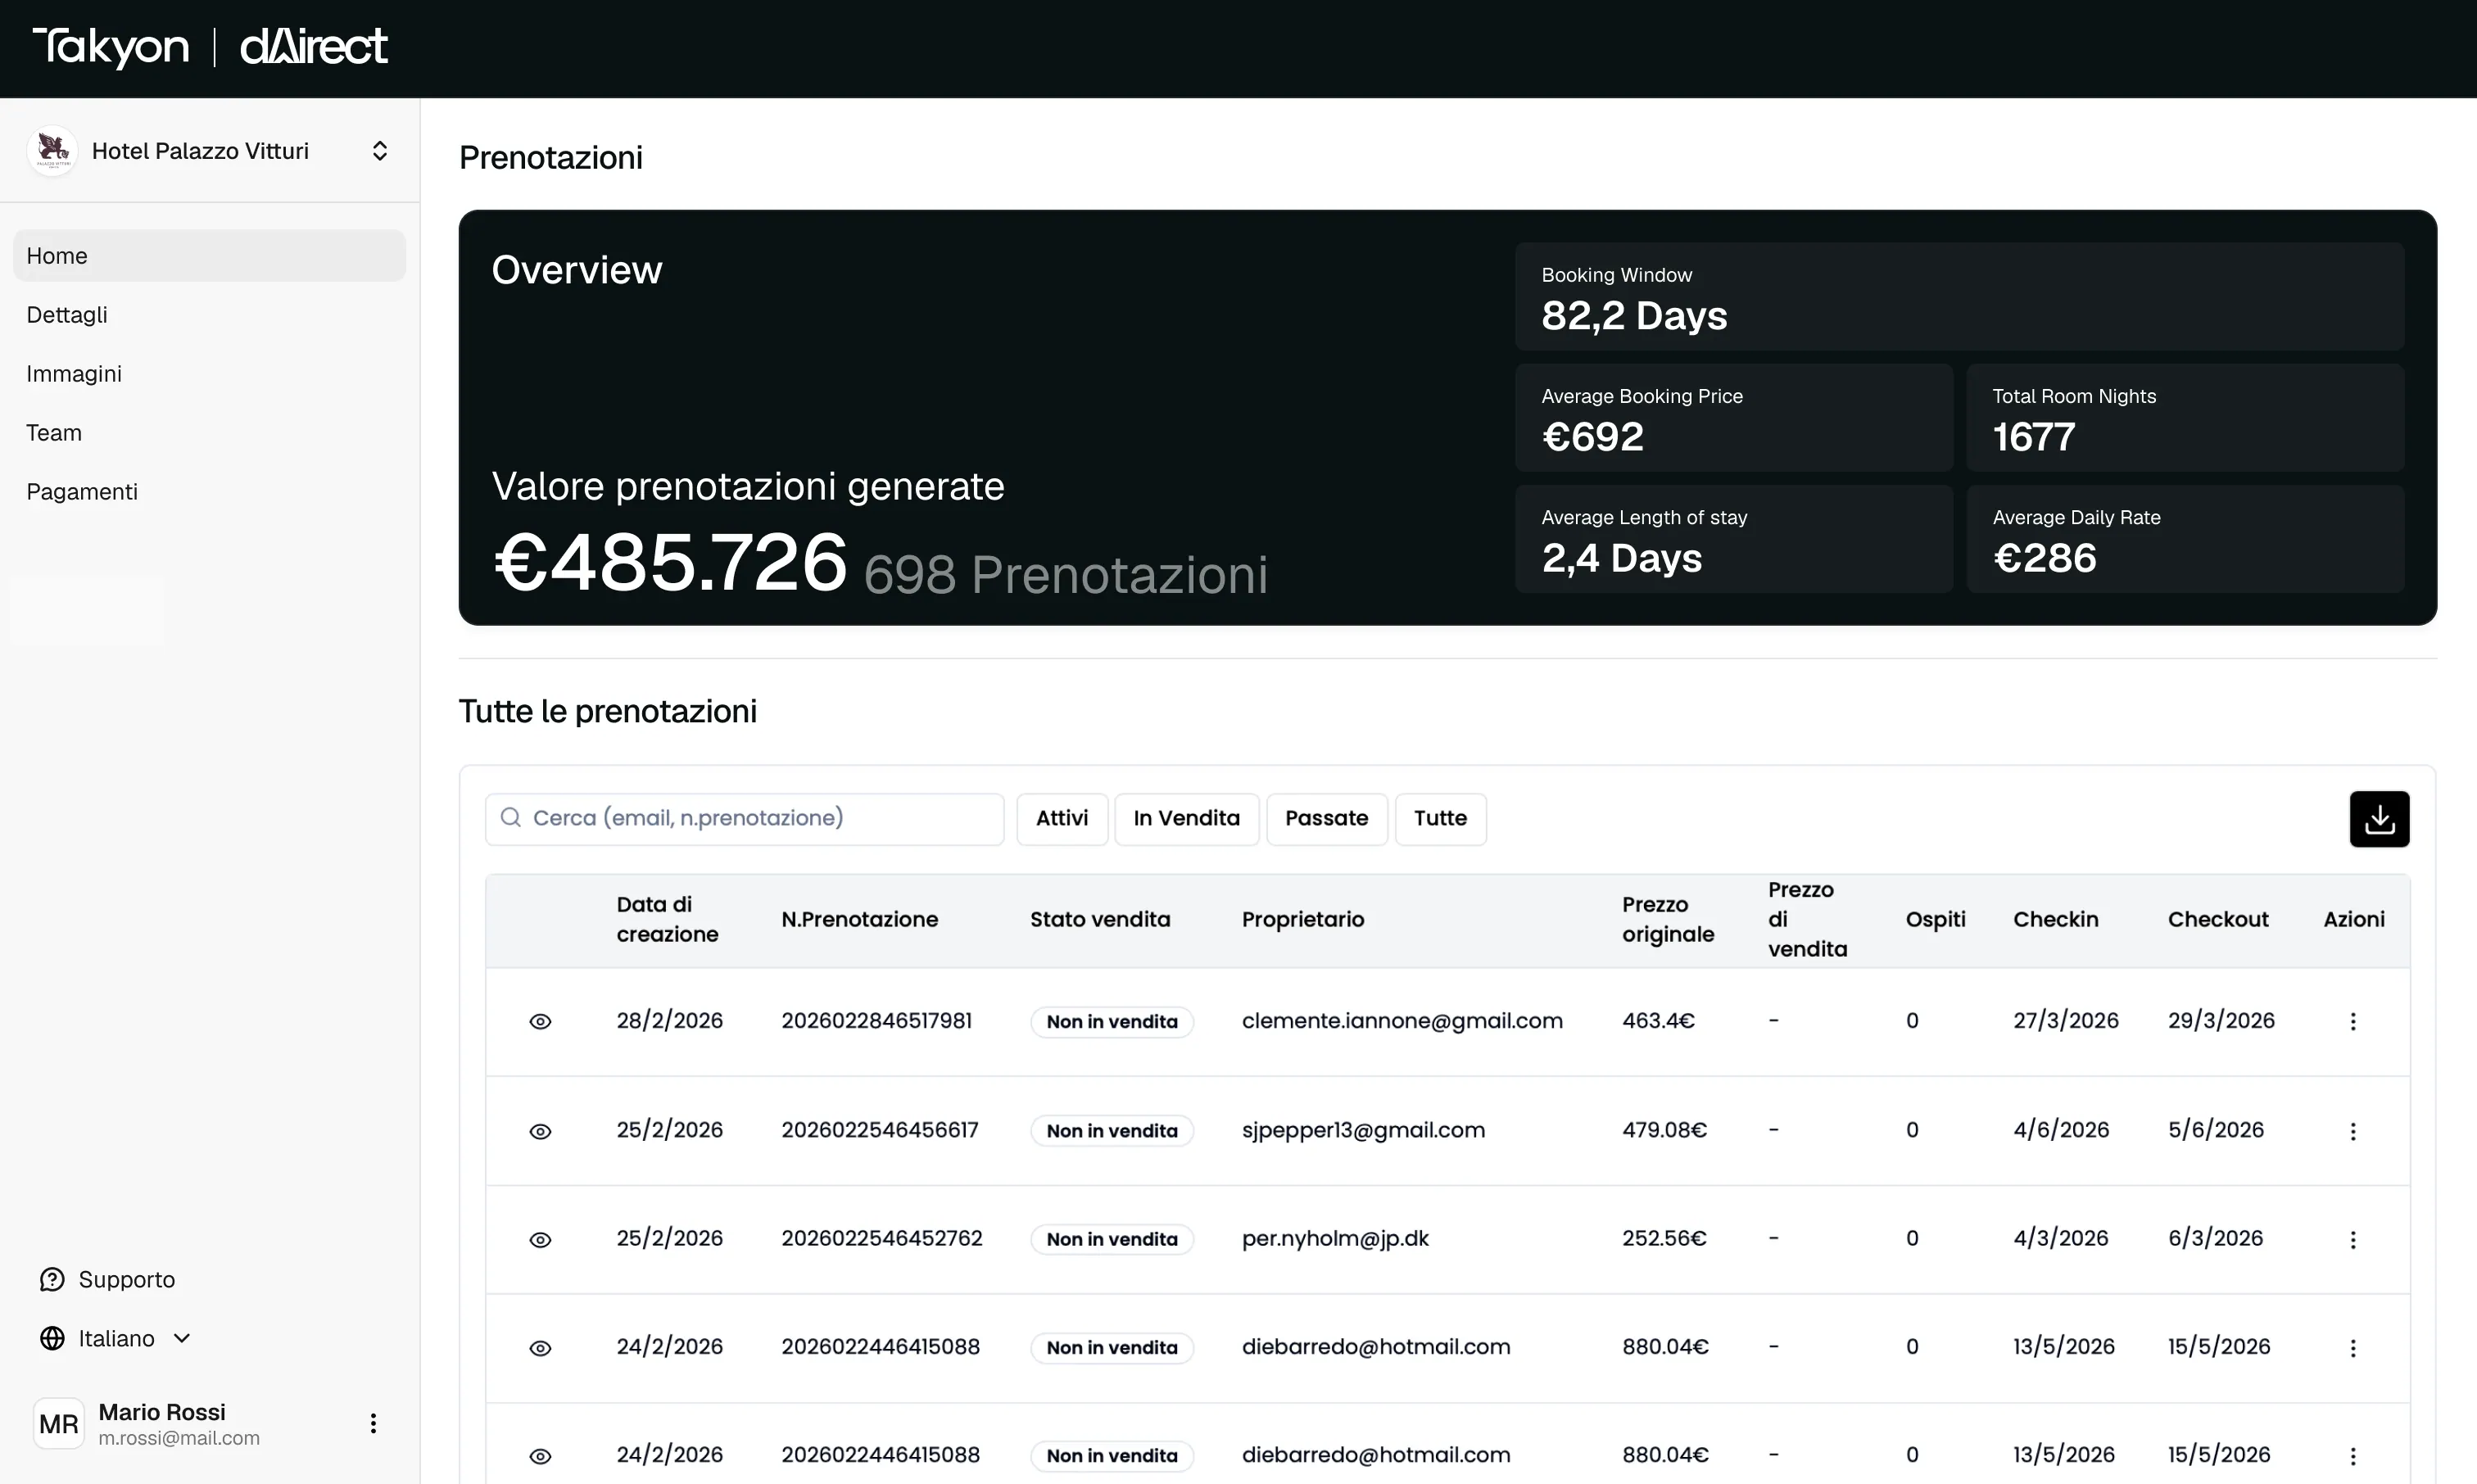Click the Hotel Palazzo Vitturi logo

(52, 151)
